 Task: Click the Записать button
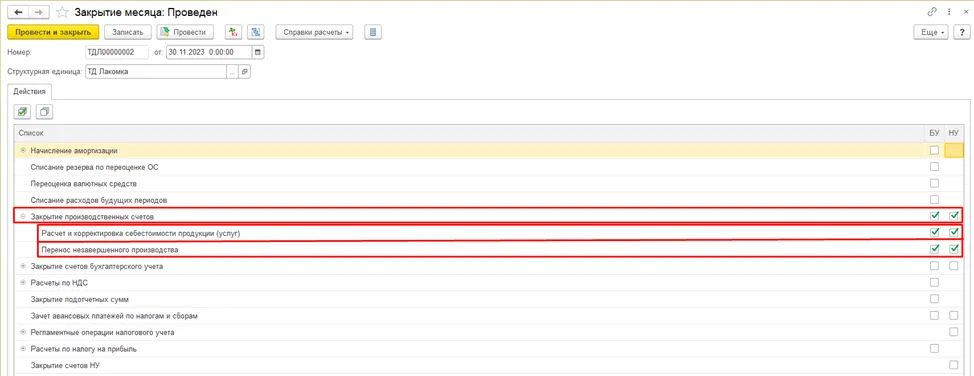tap(128, 32)
